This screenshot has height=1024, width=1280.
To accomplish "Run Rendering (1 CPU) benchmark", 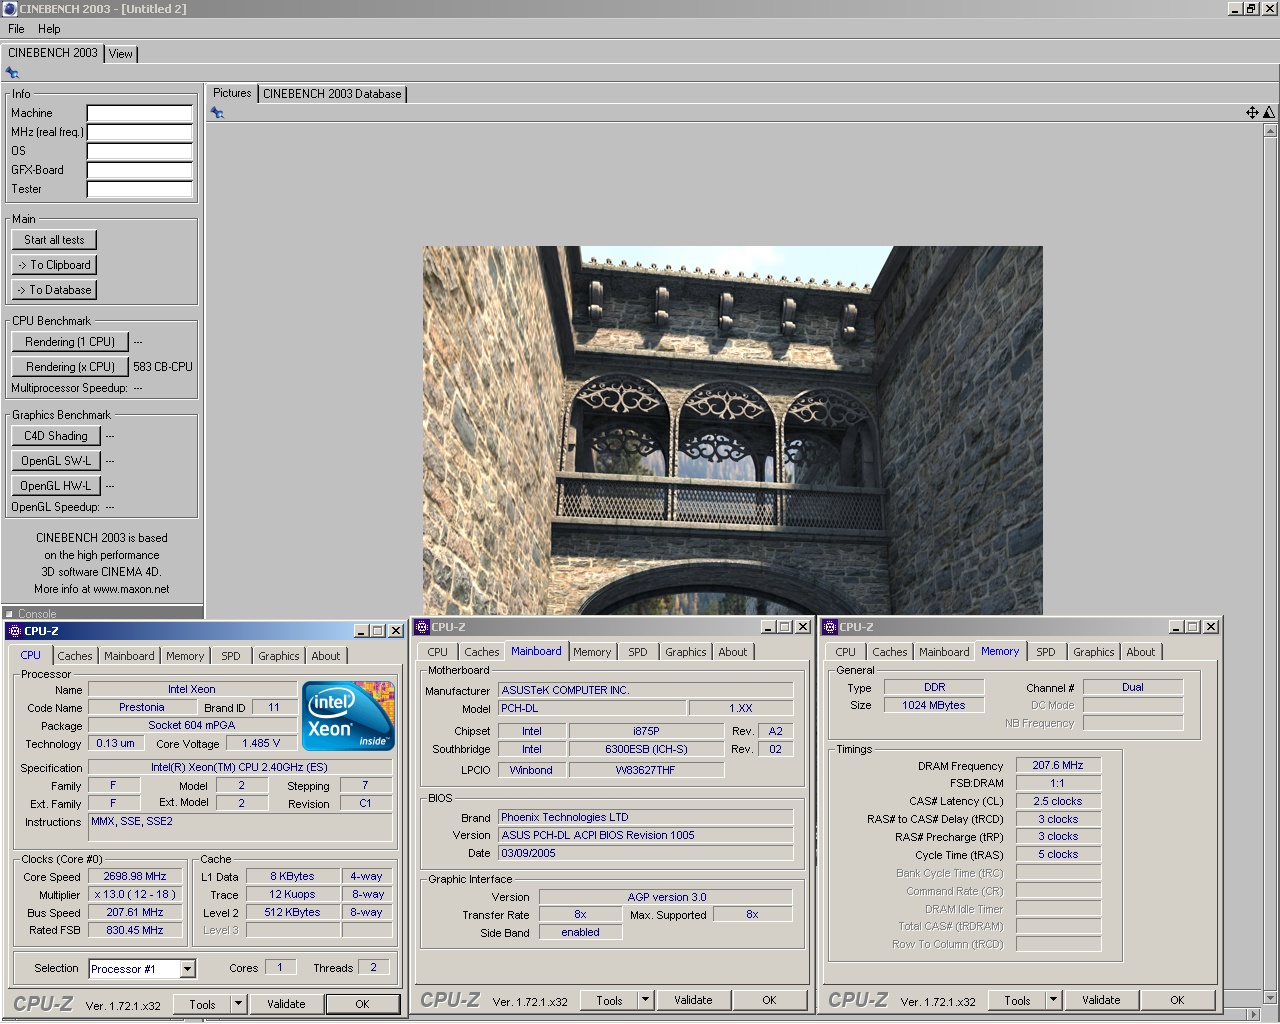I will point(70,342).
